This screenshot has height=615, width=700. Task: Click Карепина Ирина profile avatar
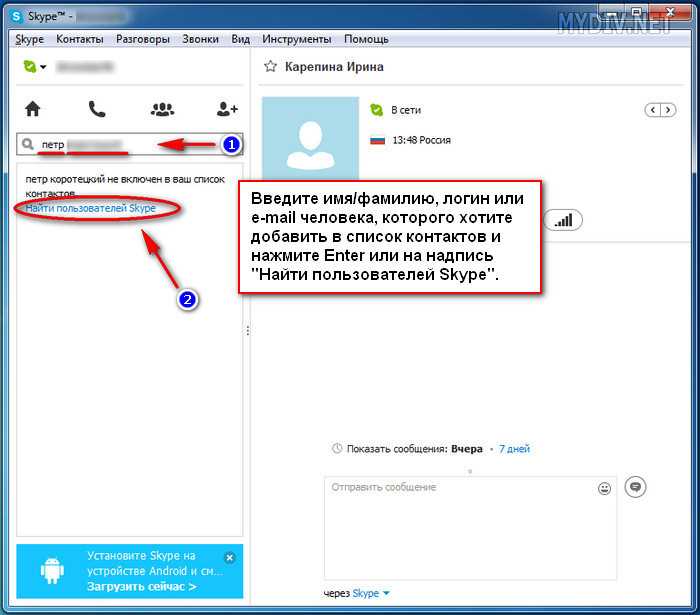310,138
